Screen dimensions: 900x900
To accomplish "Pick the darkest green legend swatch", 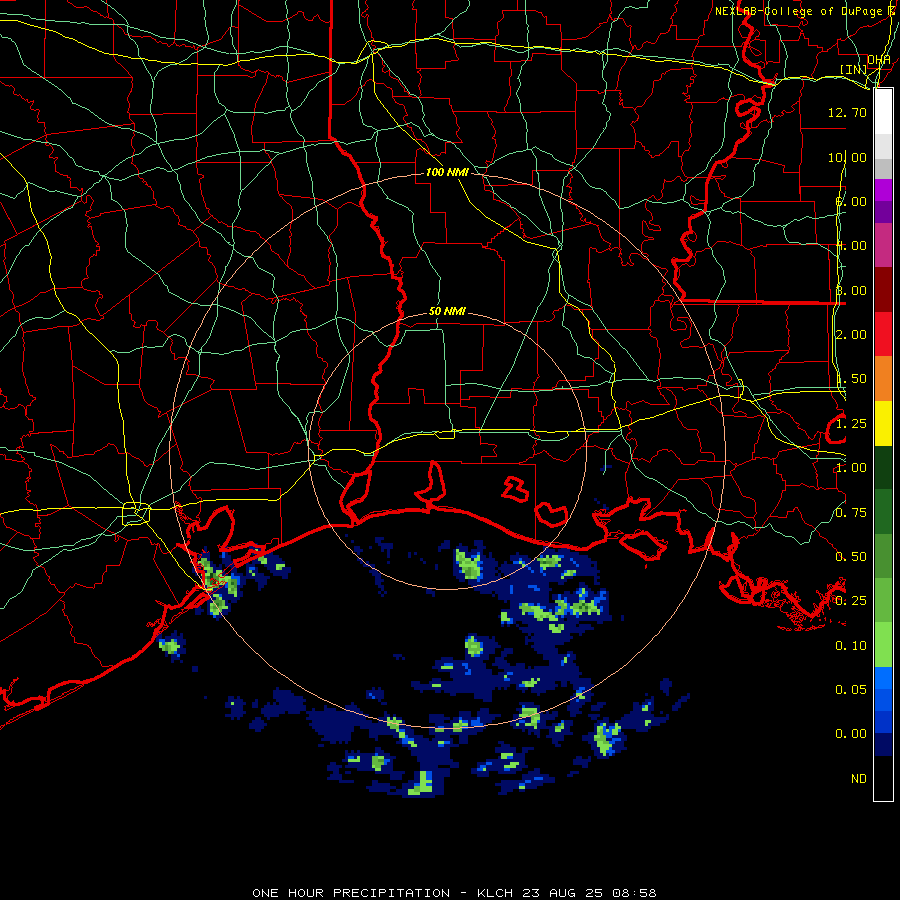I will (883, 467).
